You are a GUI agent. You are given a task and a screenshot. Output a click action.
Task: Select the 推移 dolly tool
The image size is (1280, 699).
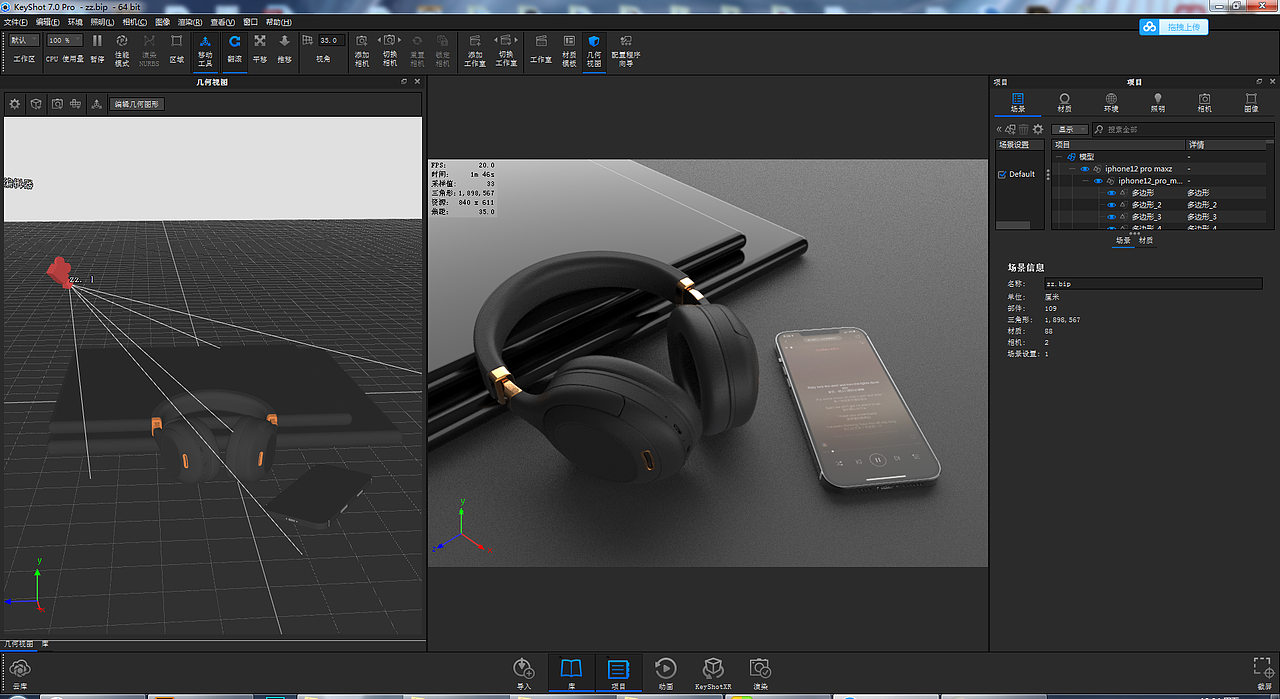[x=285, y=48]
